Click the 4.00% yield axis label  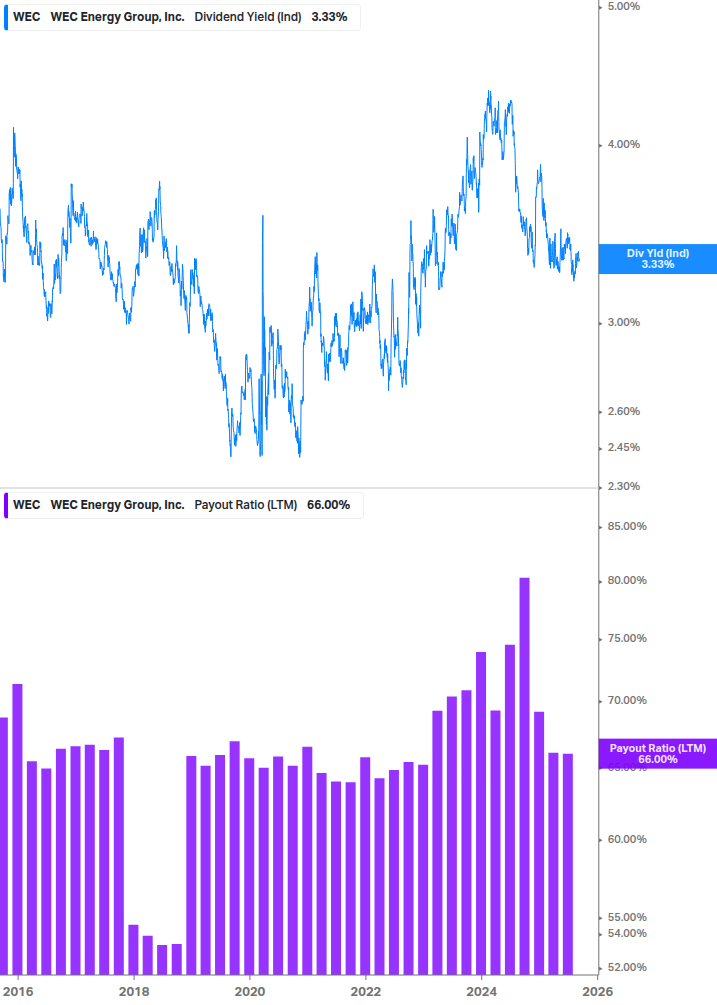click(x=623, y=145)
